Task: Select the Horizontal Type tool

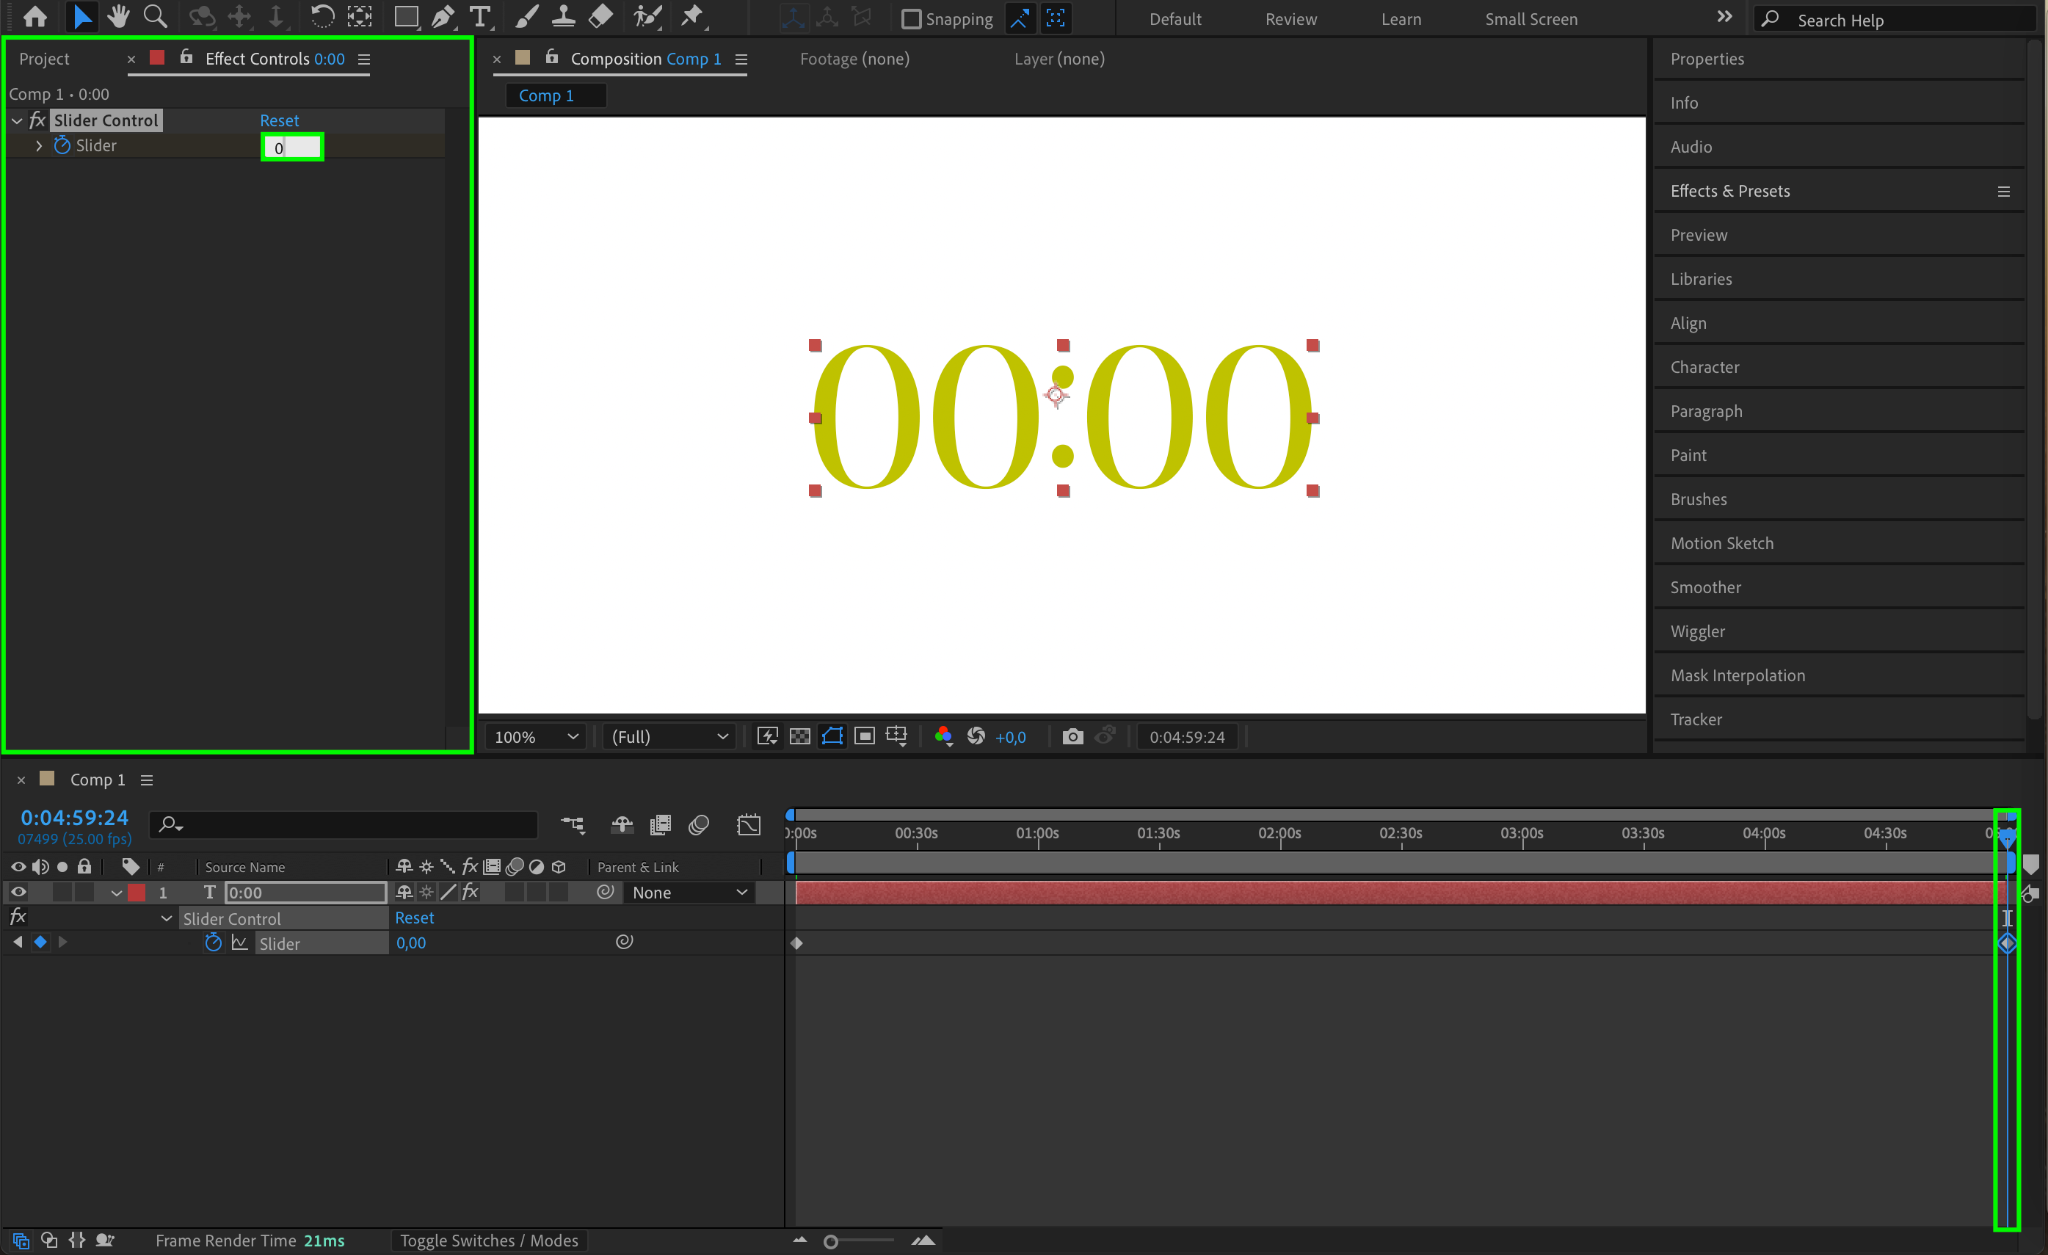Action: pyautogui.click(x=480, y=17)
